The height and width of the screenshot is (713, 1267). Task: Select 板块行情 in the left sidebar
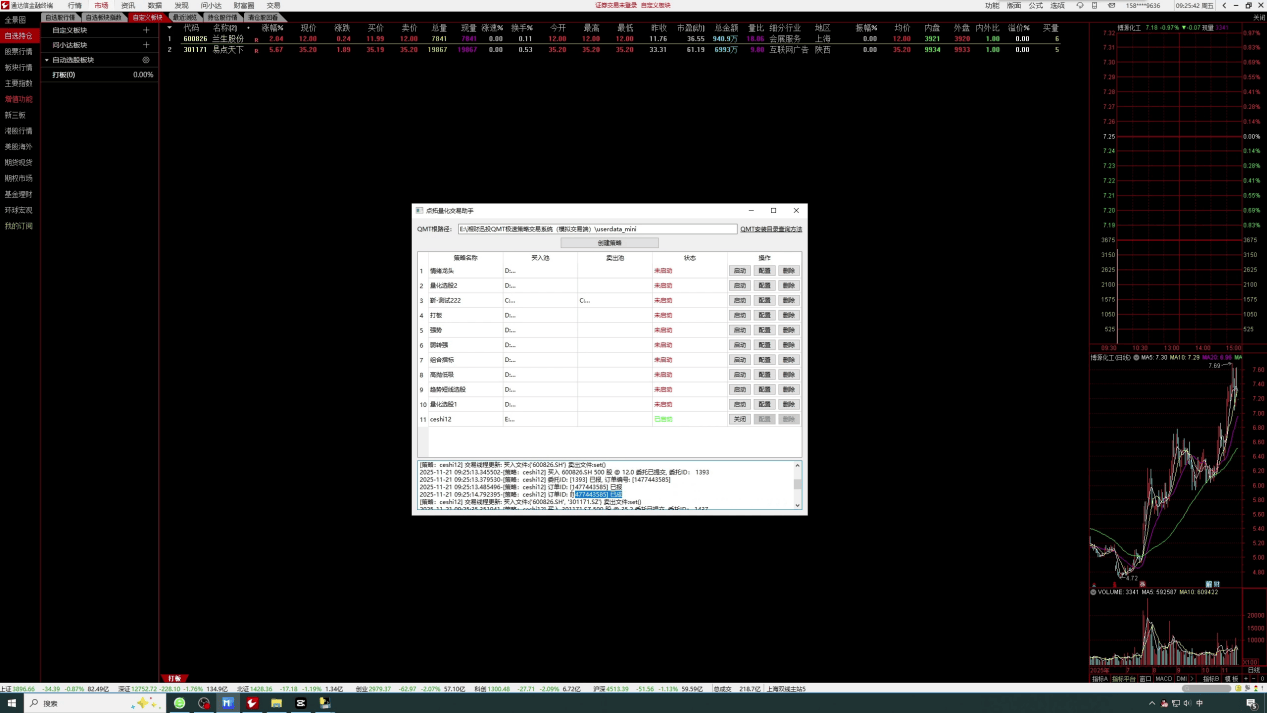(x=18, y=67)
